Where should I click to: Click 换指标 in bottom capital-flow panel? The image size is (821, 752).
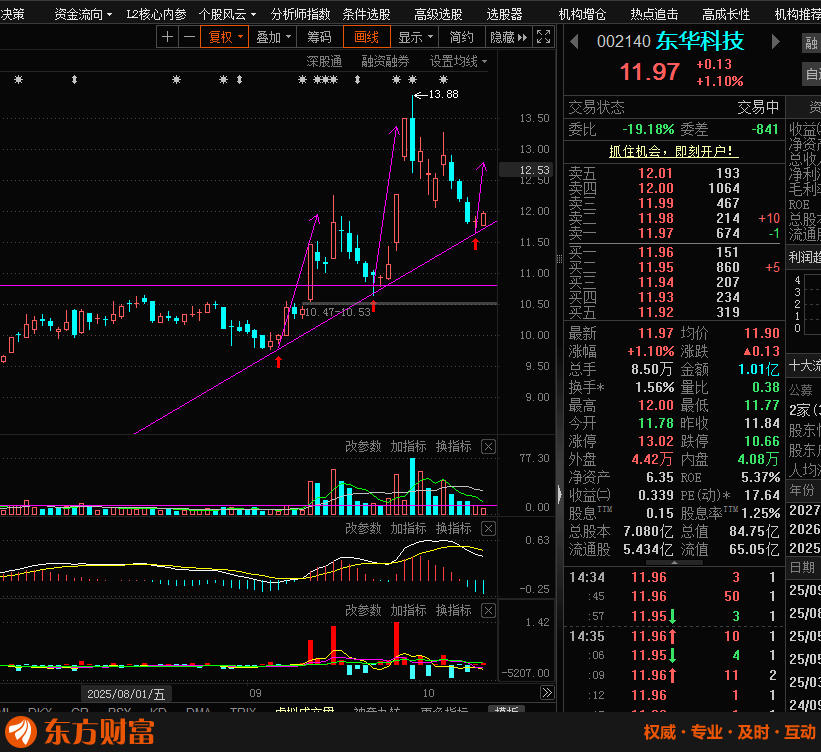(453, 611)
